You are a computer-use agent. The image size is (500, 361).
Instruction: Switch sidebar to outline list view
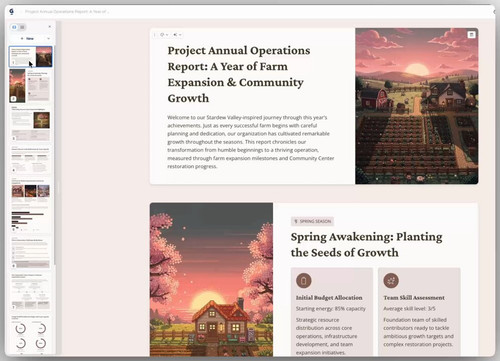(22, 27)
